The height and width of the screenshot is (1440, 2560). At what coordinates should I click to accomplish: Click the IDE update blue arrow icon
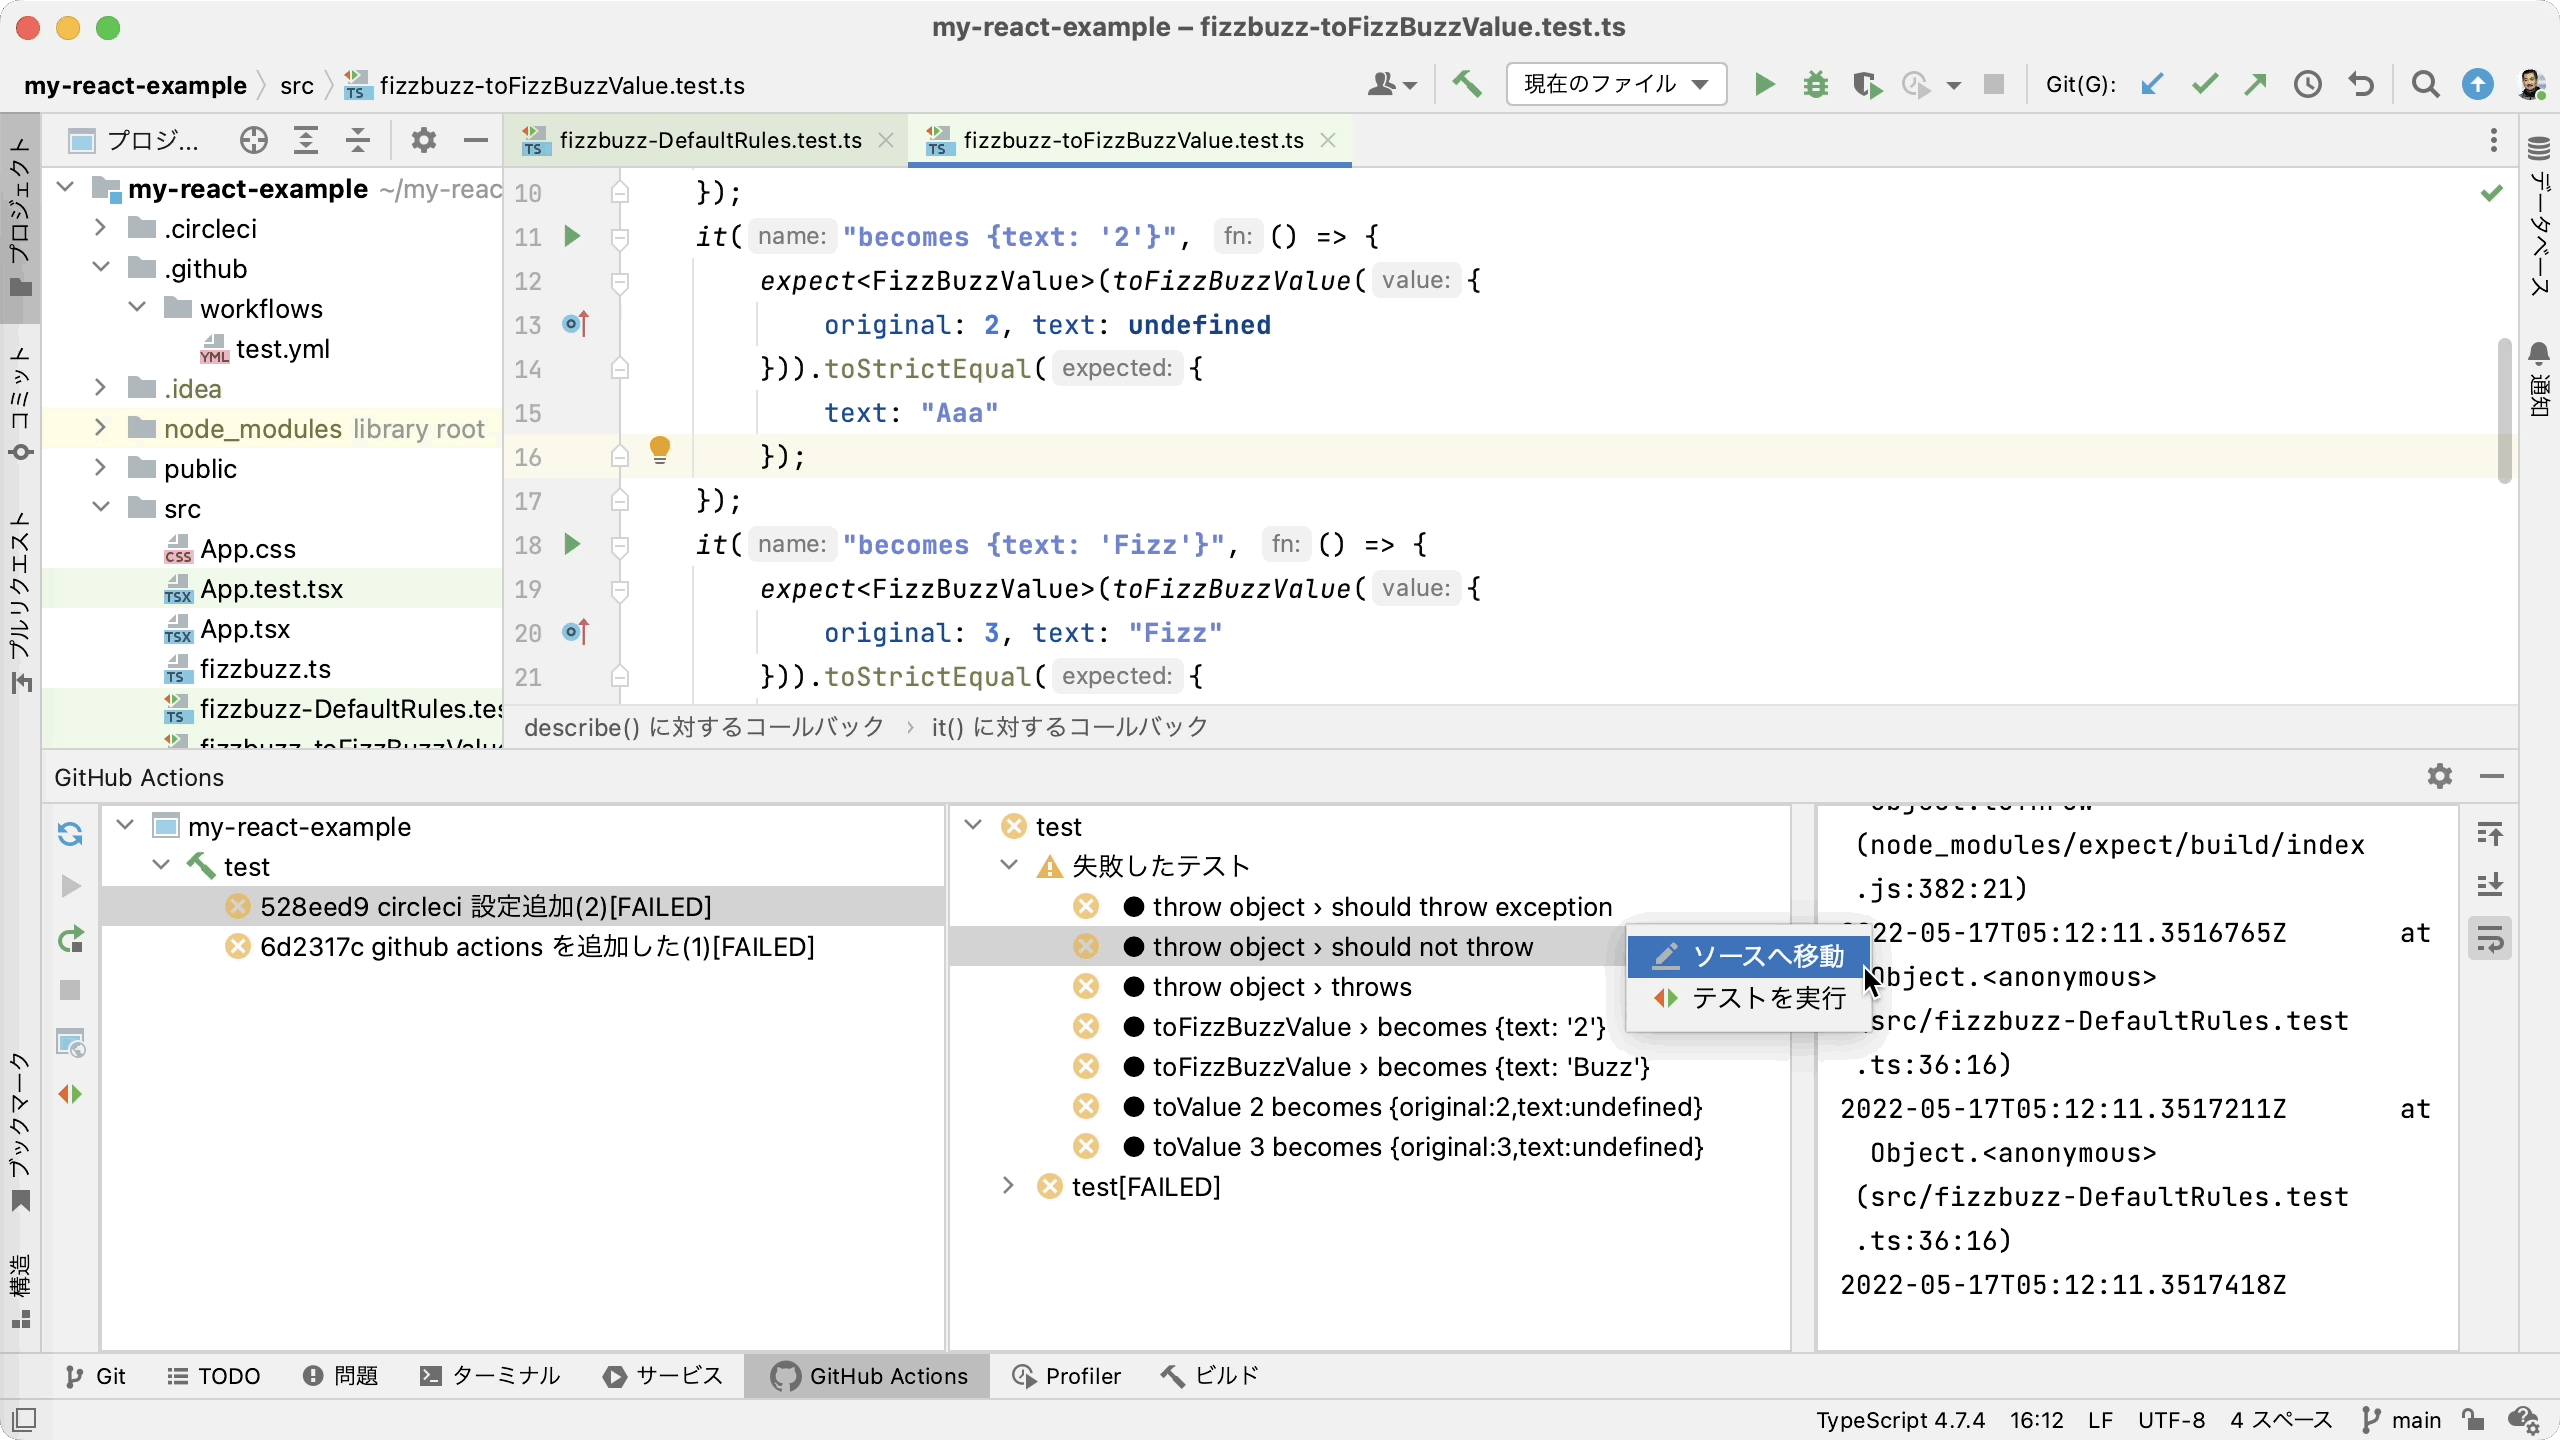[2478, 85]
